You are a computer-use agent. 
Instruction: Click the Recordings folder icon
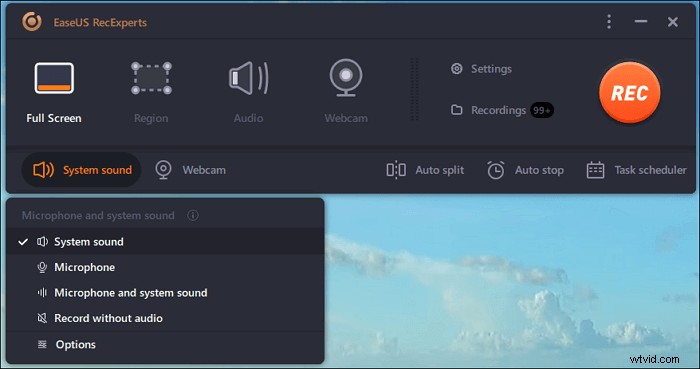[456, 110]
